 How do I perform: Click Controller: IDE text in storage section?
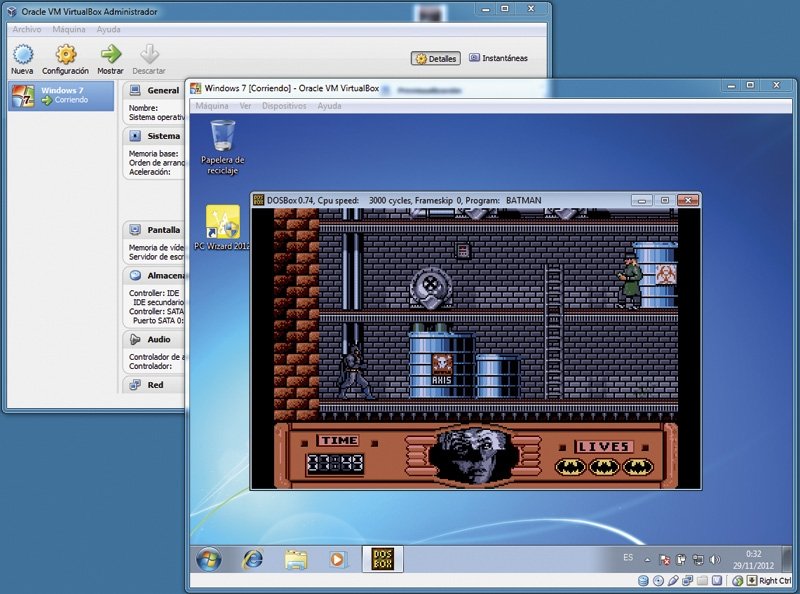pyautogui.click(x=154, y=293)
